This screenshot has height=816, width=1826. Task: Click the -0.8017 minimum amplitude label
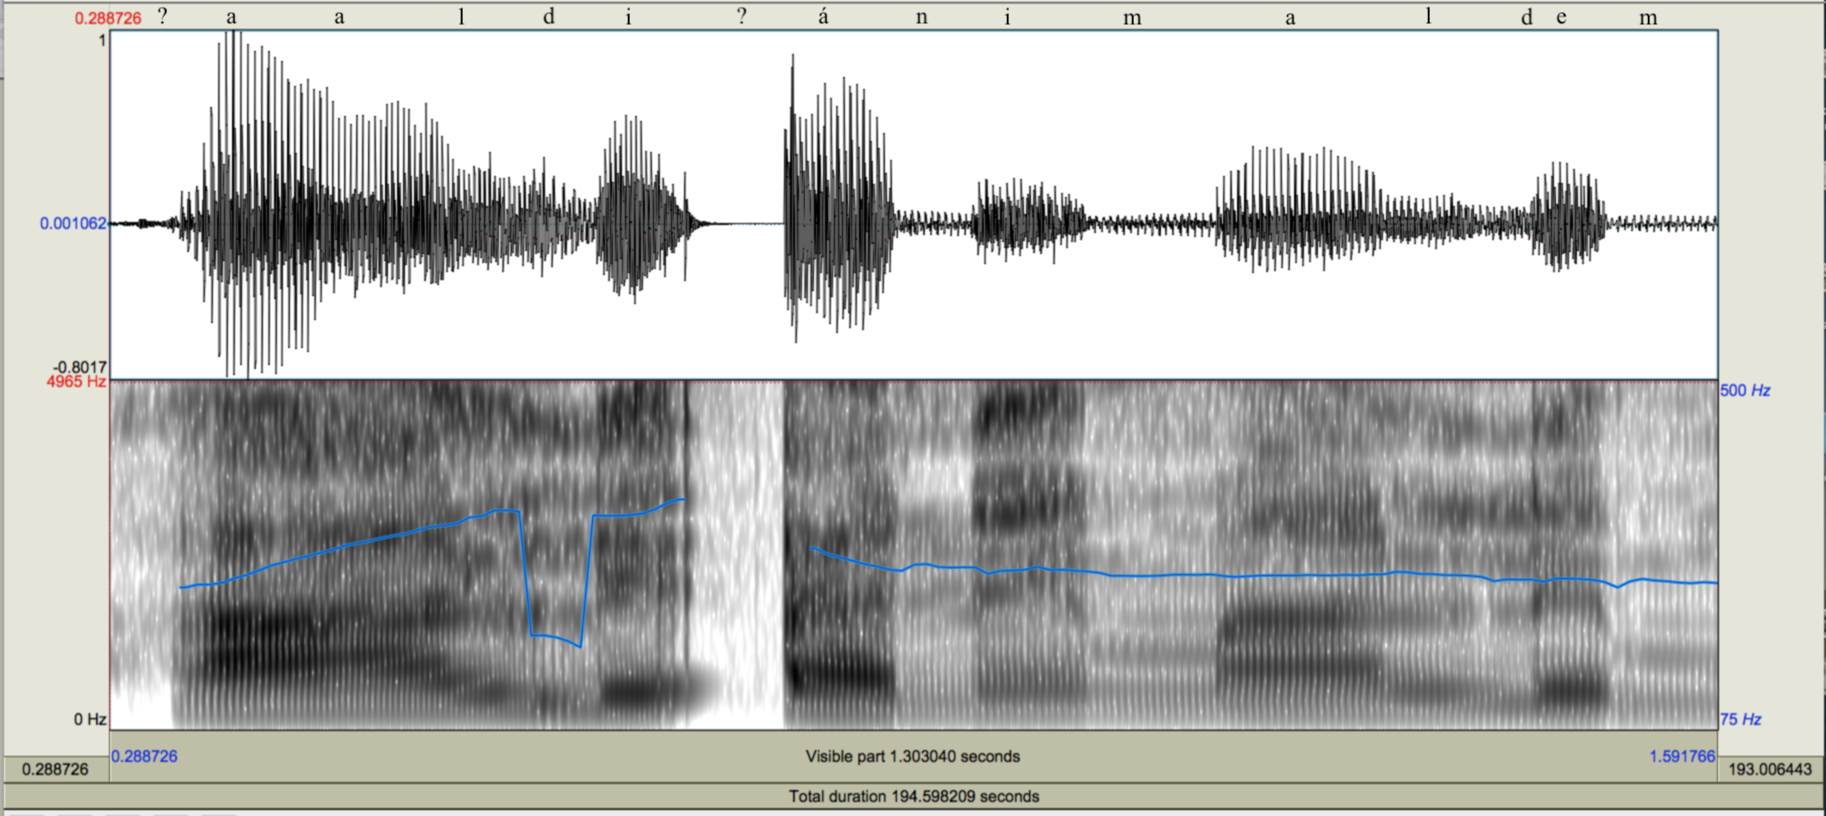coord(80,367)
